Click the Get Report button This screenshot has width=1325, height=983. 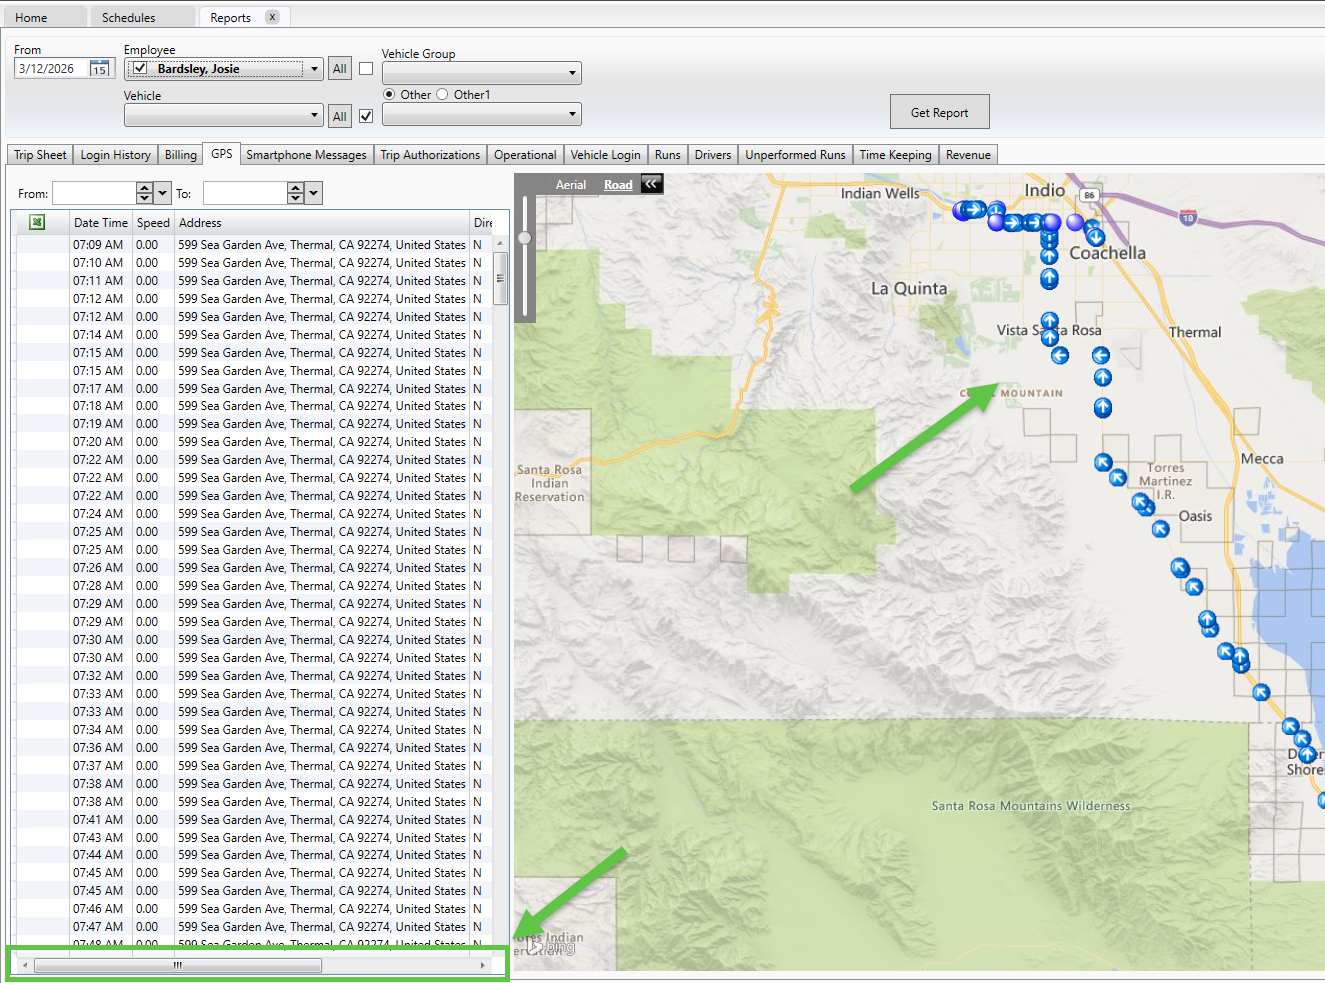point(939,112)
